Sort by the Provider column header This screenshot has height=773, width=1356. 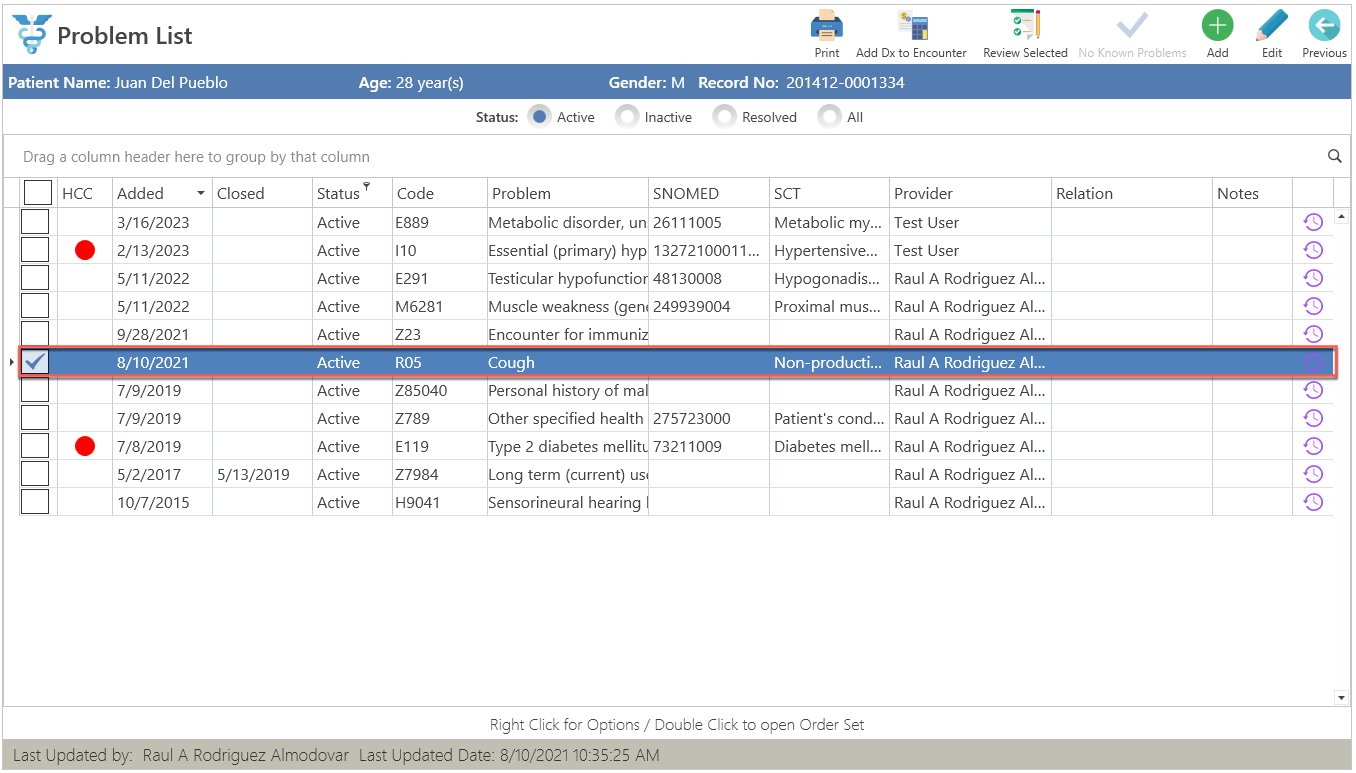(x=970, y=193)
